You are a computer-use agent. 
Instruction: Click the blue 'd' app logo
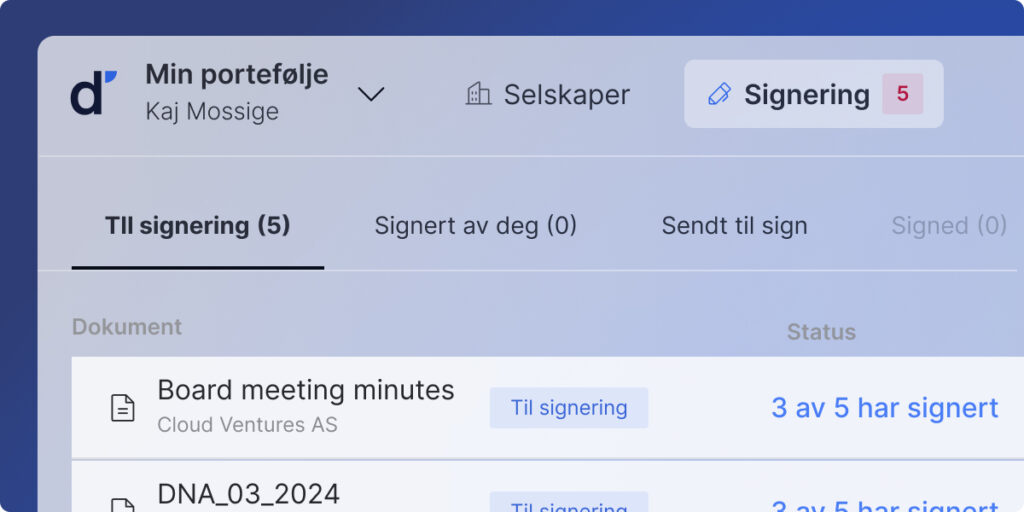[x=94, y=93]
